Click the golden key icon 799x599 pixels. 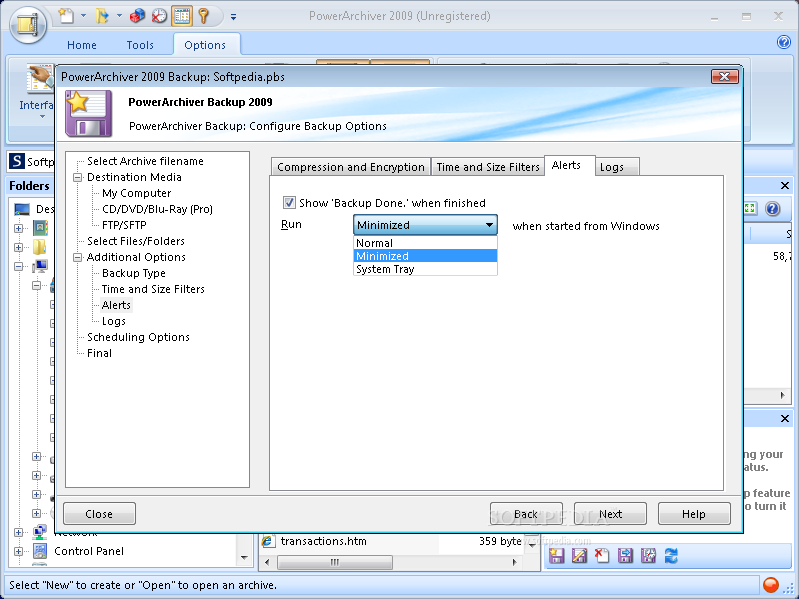tap(204, 16)
